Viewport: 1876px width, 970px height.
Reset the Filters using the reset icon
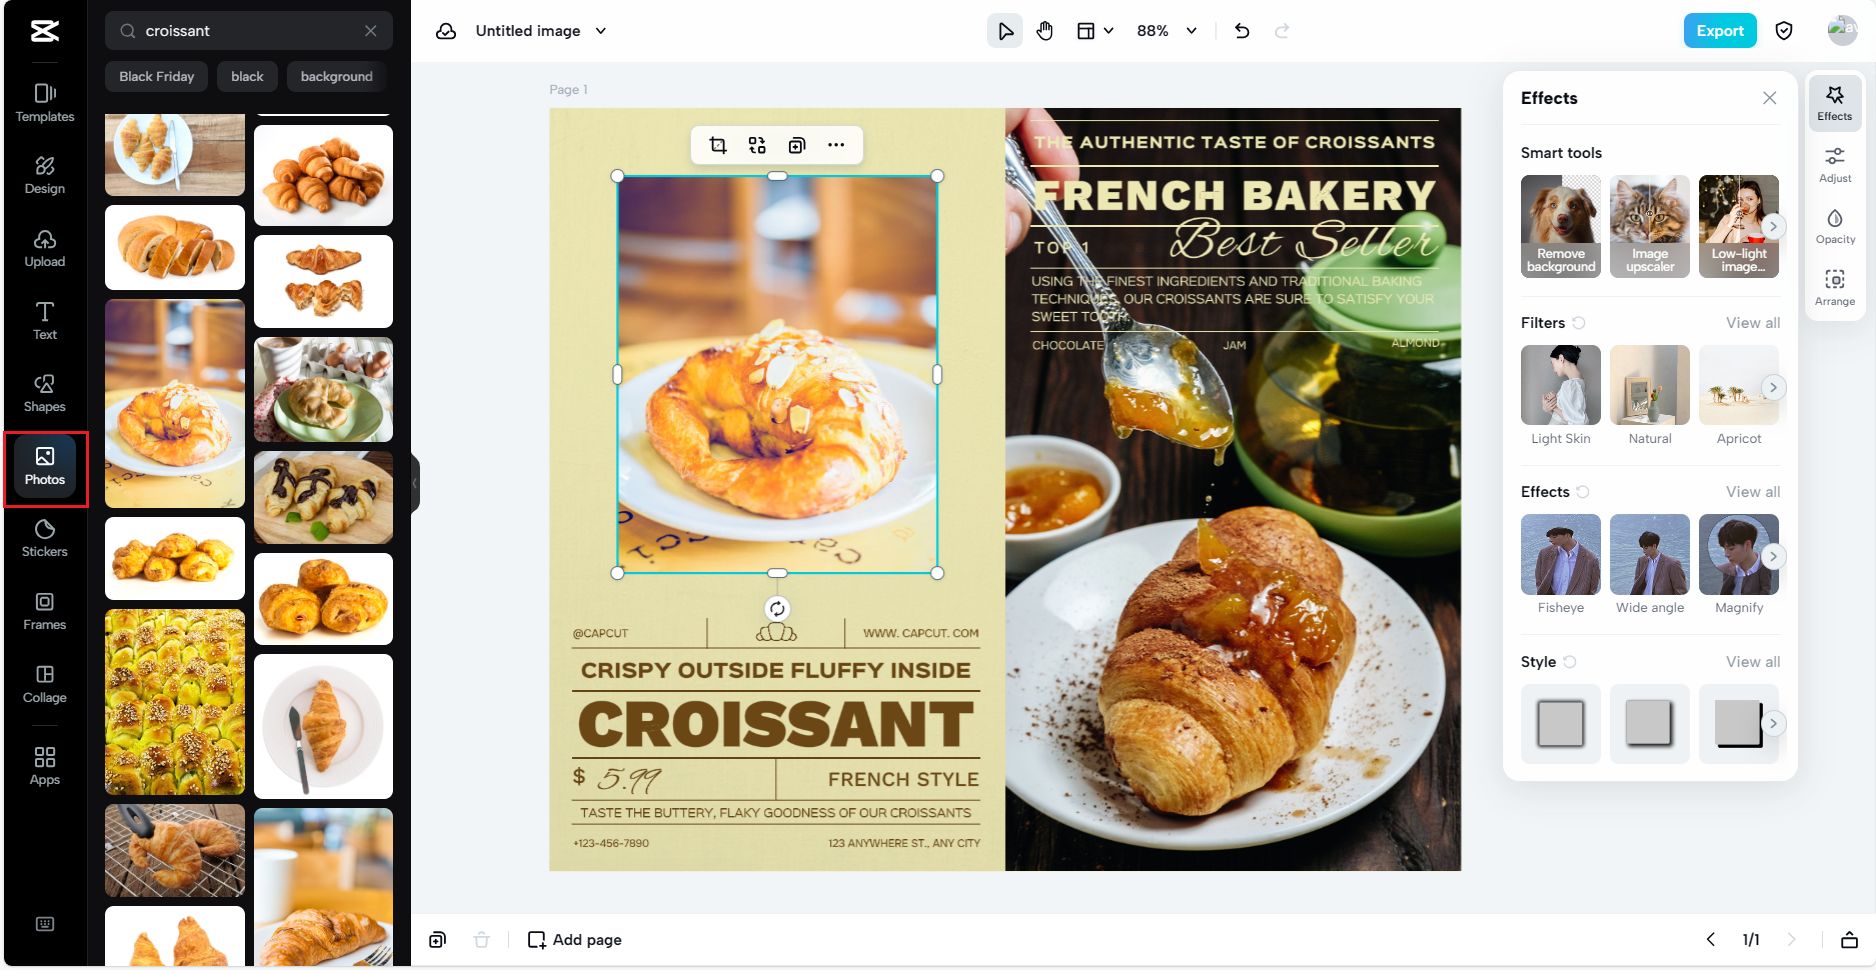point(1580,323)
